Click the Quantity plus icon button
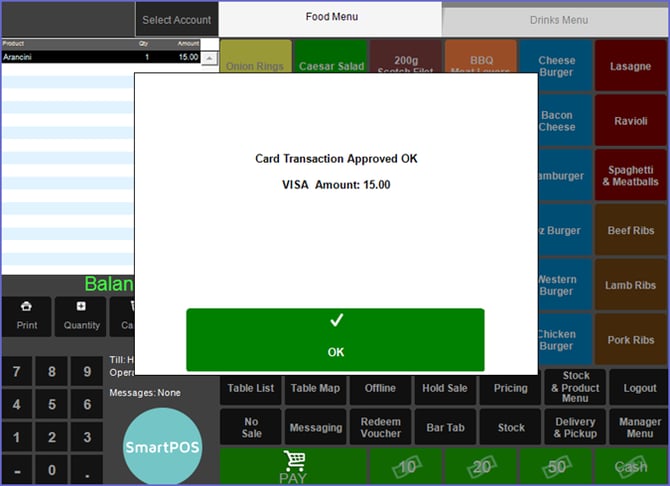Screen dimensions: 670x486 point(81,315)
